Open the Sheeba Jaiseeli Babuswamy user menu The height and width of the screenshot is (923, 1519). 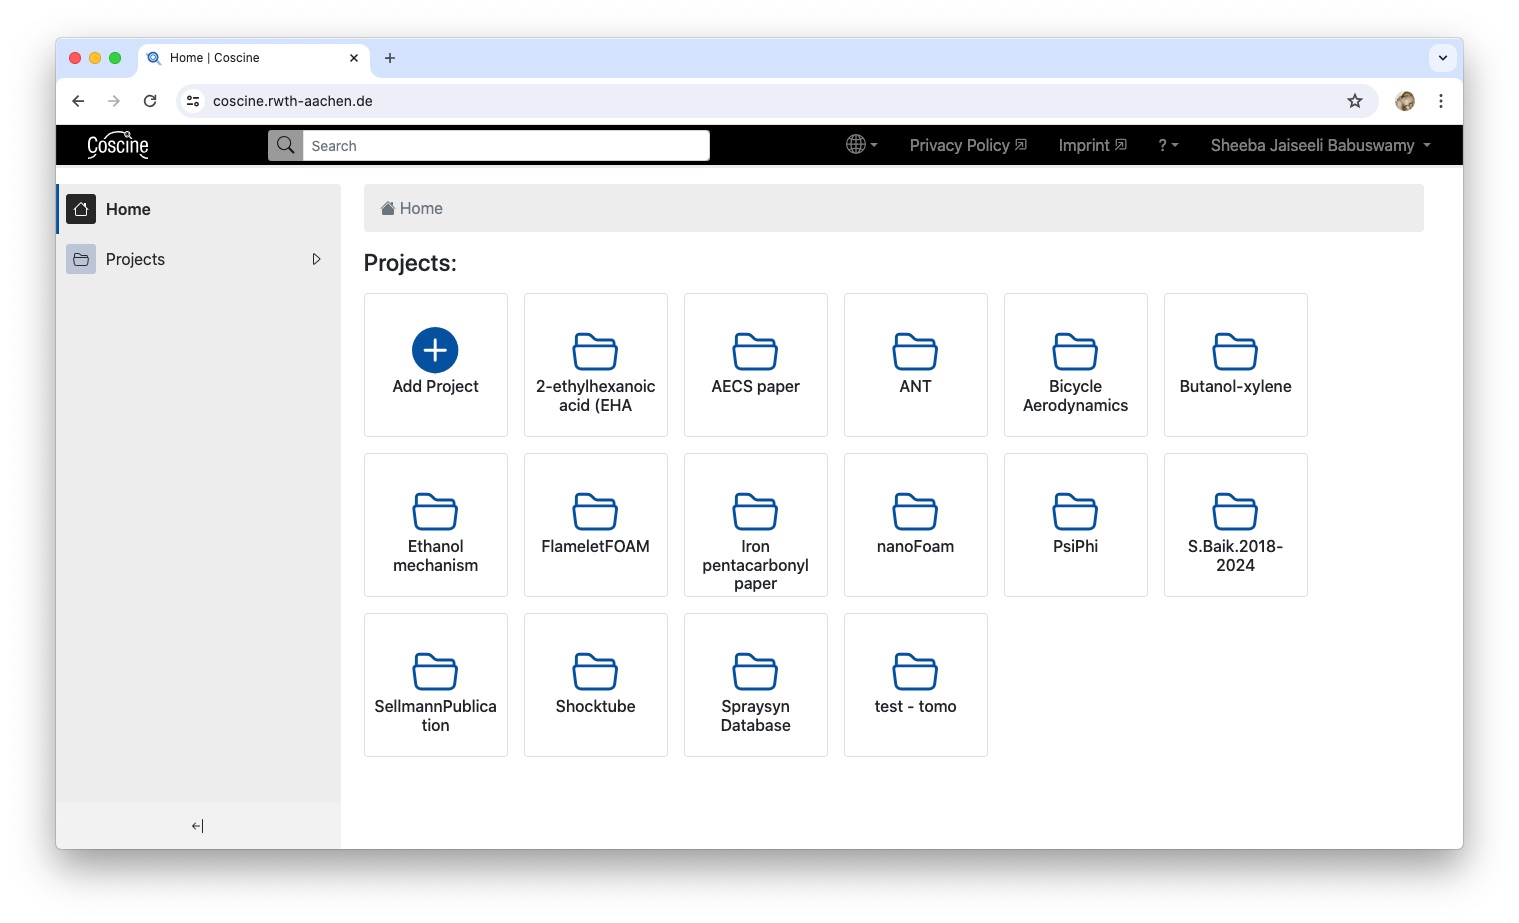[x=1320, y=145]
